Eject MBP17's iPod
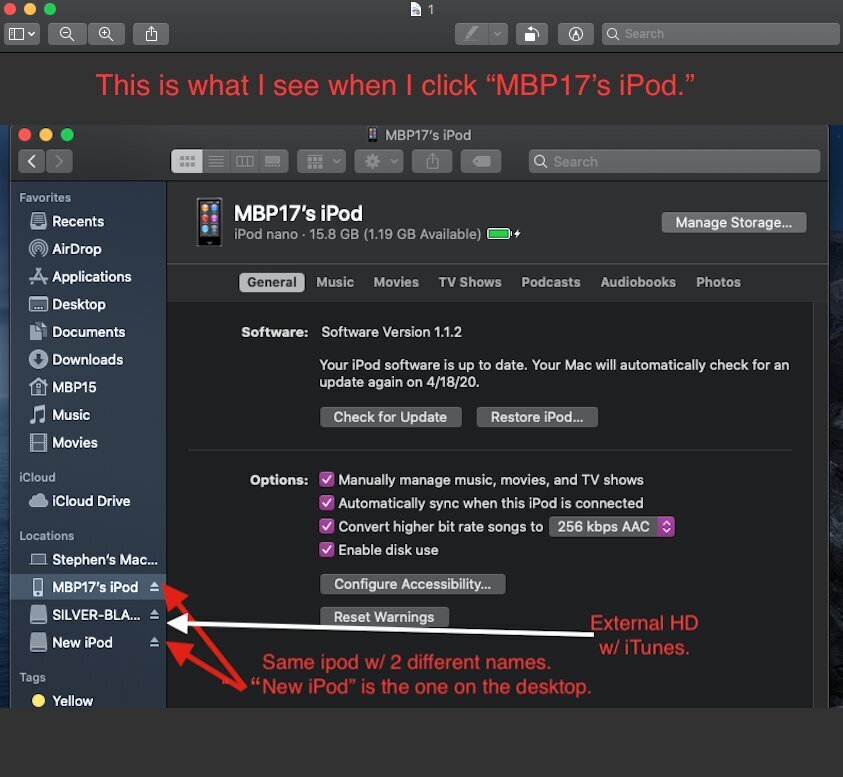 pos(154,587)
